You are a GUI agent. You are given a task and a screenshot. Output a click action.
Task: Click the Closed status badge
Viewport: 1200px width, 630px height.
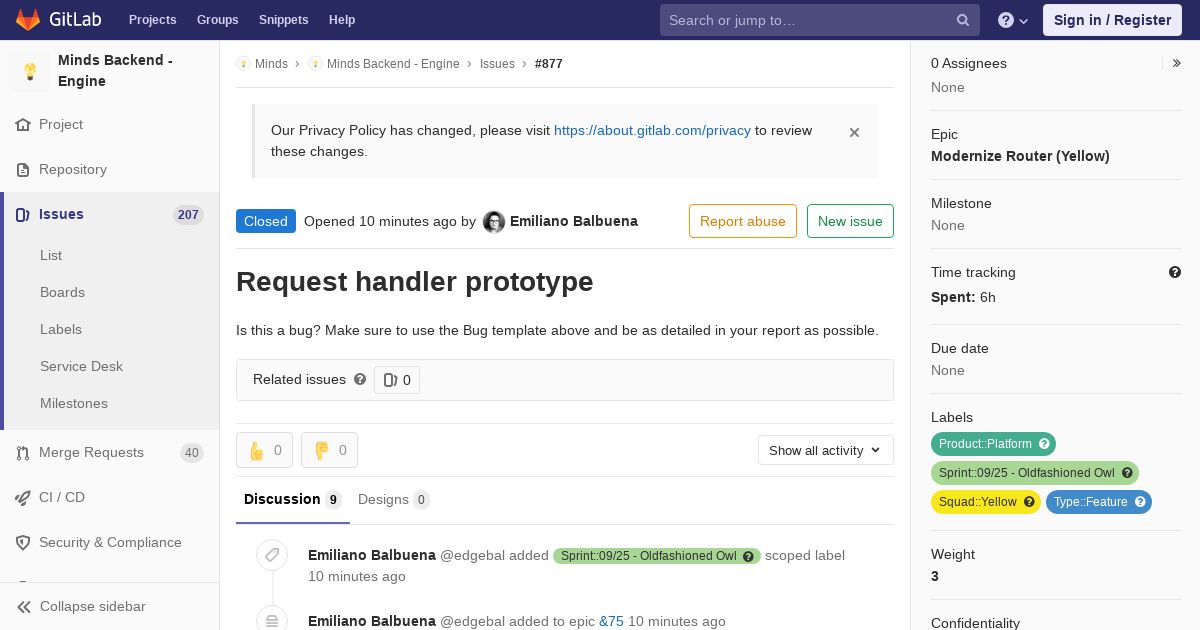(266, 221)
